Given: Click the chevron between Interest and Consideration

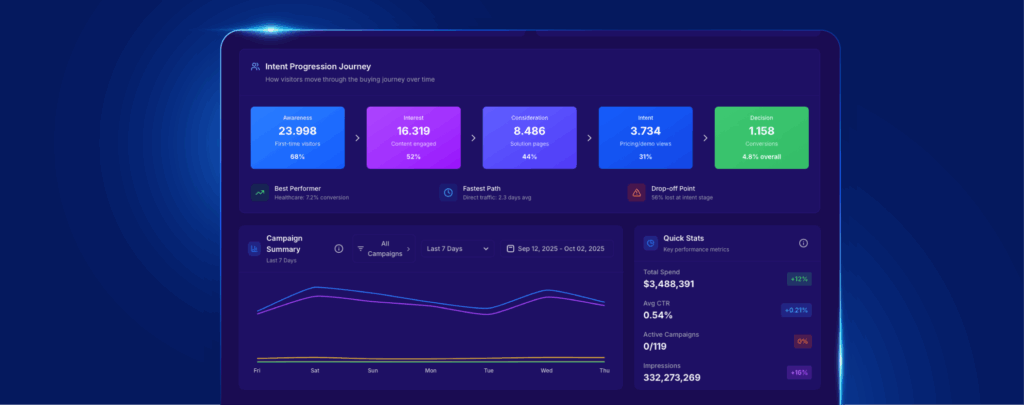Looking at the screenshot, I should 473,138.
